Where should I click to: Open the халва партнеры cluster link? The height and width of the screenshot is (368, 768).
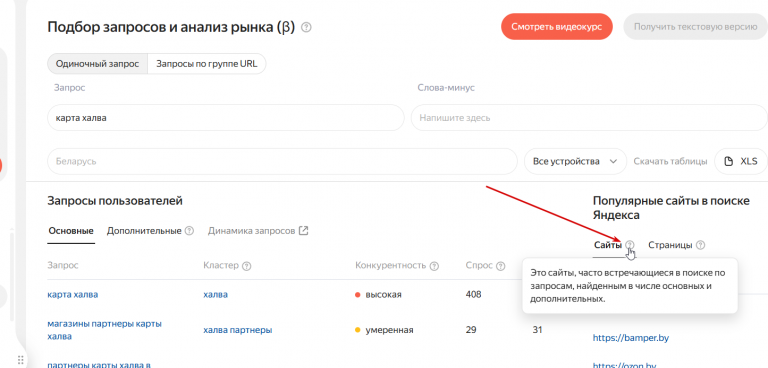[238, 330]
